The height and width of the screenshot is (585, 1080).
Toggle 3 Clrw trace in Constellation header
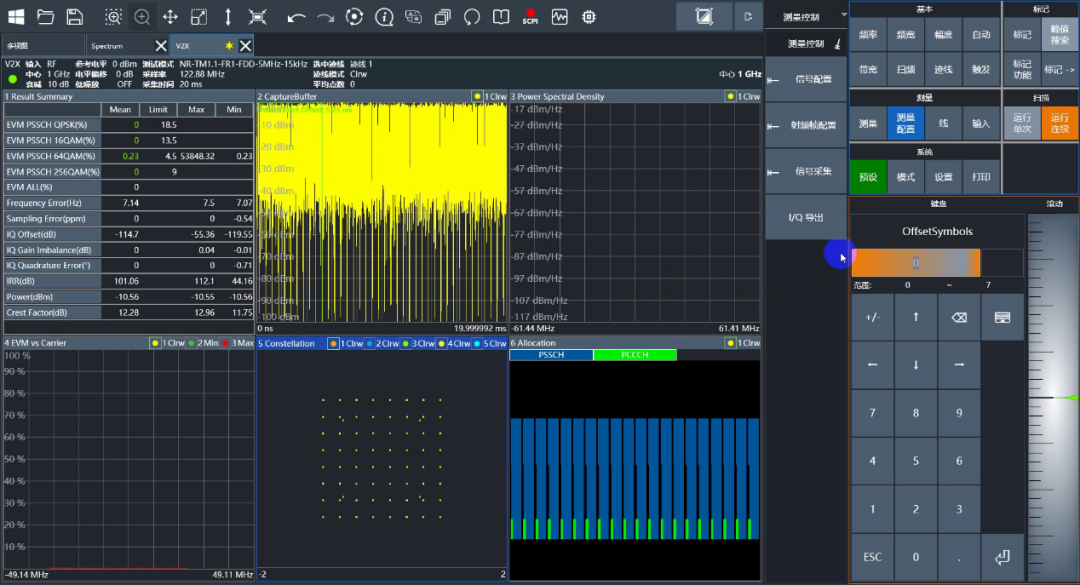pos(419,343)
